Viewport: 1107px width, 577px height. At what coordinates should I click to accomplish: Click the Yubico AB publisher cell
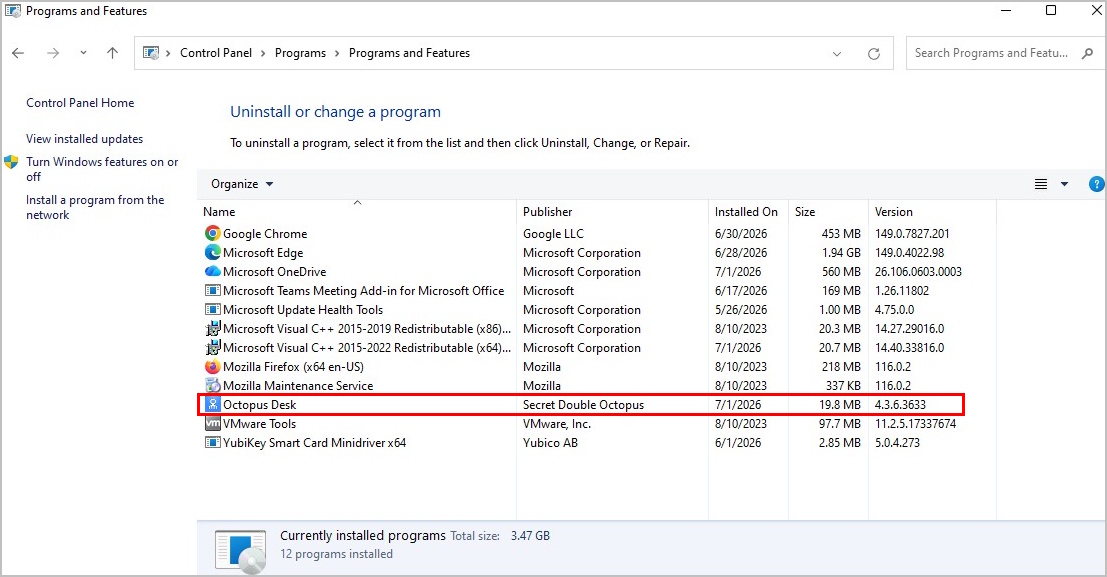click(x=550, y=444)
